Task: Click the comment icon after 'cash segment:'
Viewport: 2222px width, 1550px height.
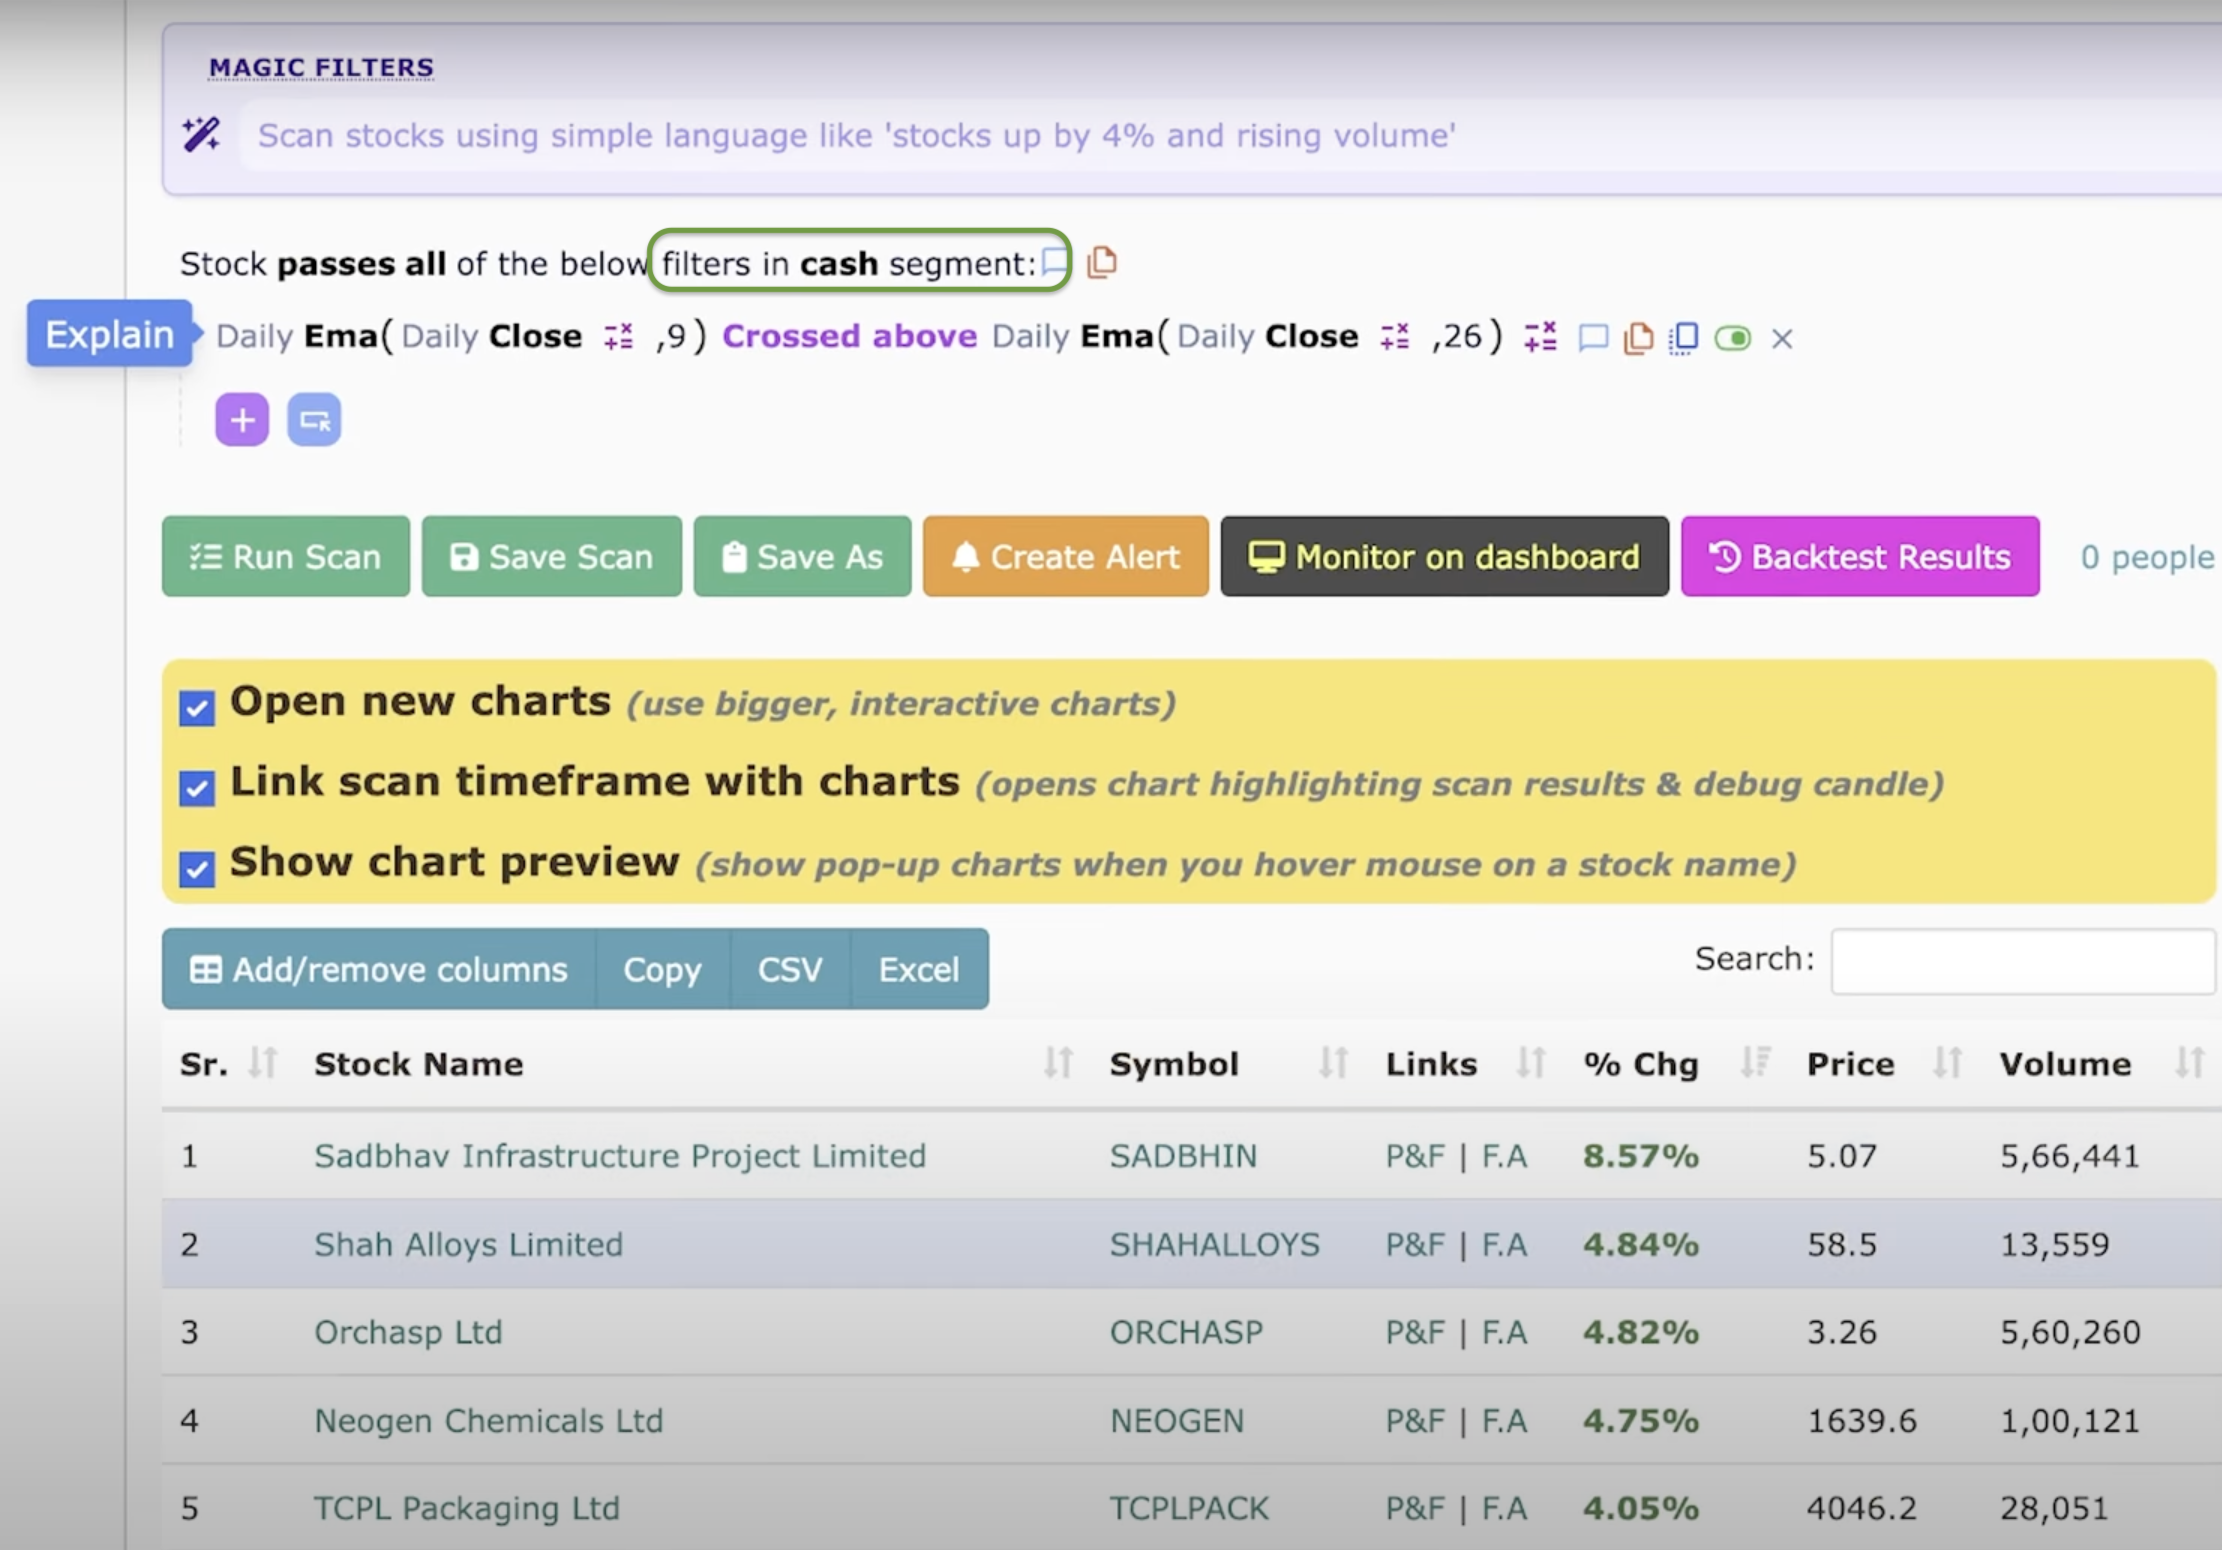Action: click(1054, 262)
